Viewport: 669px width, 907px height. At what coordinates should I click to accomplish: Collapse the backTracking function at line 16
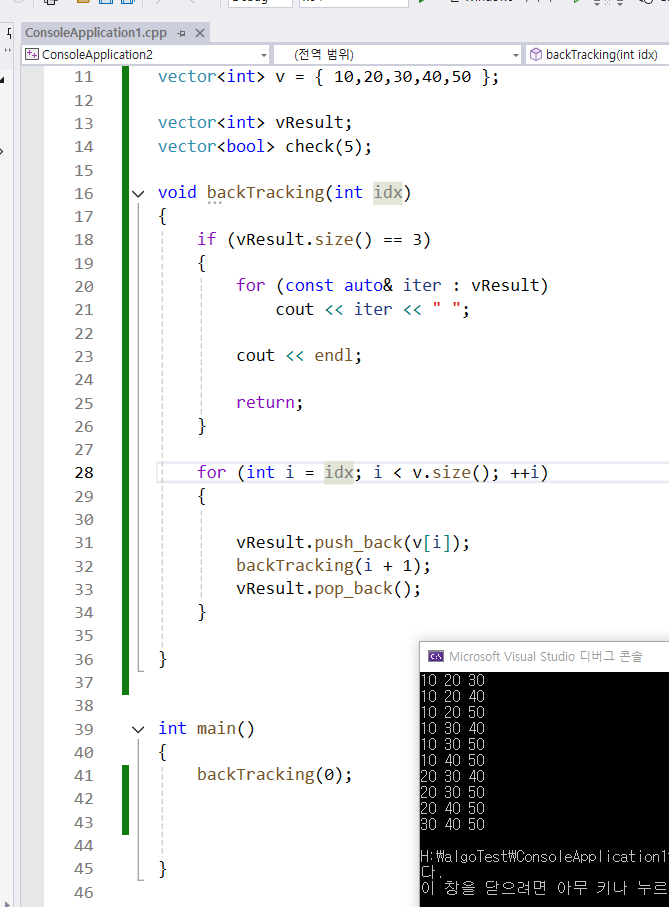pos(138,194)
